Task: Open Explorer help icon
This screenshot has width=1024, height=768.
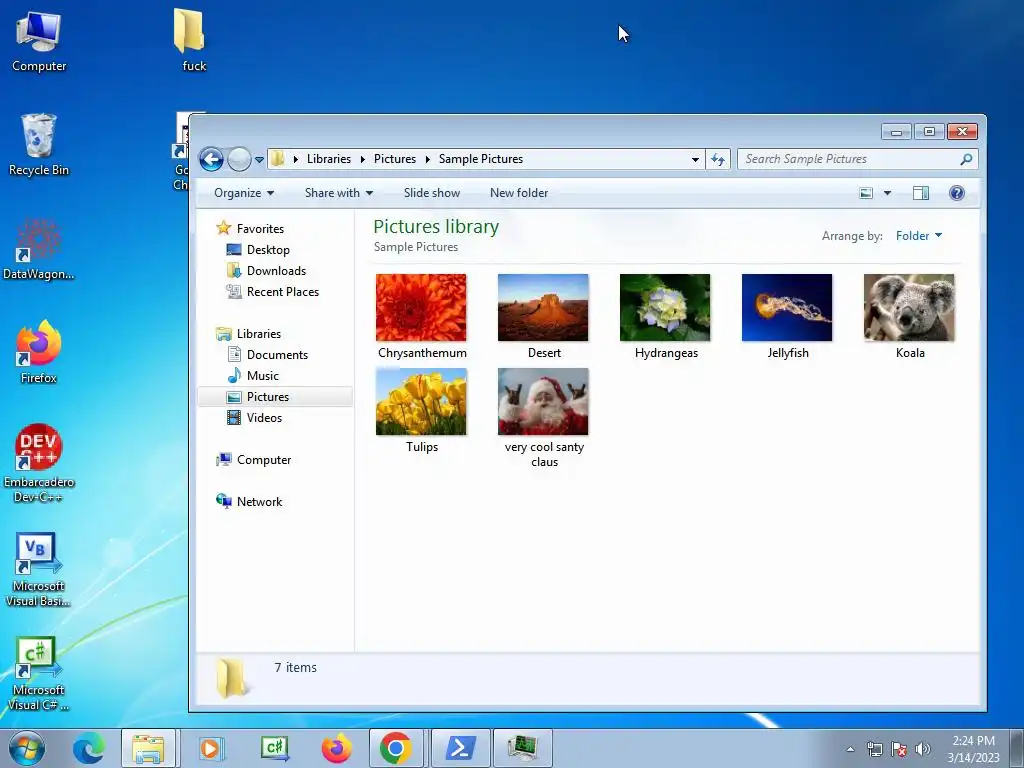Action: coord(957,193)
